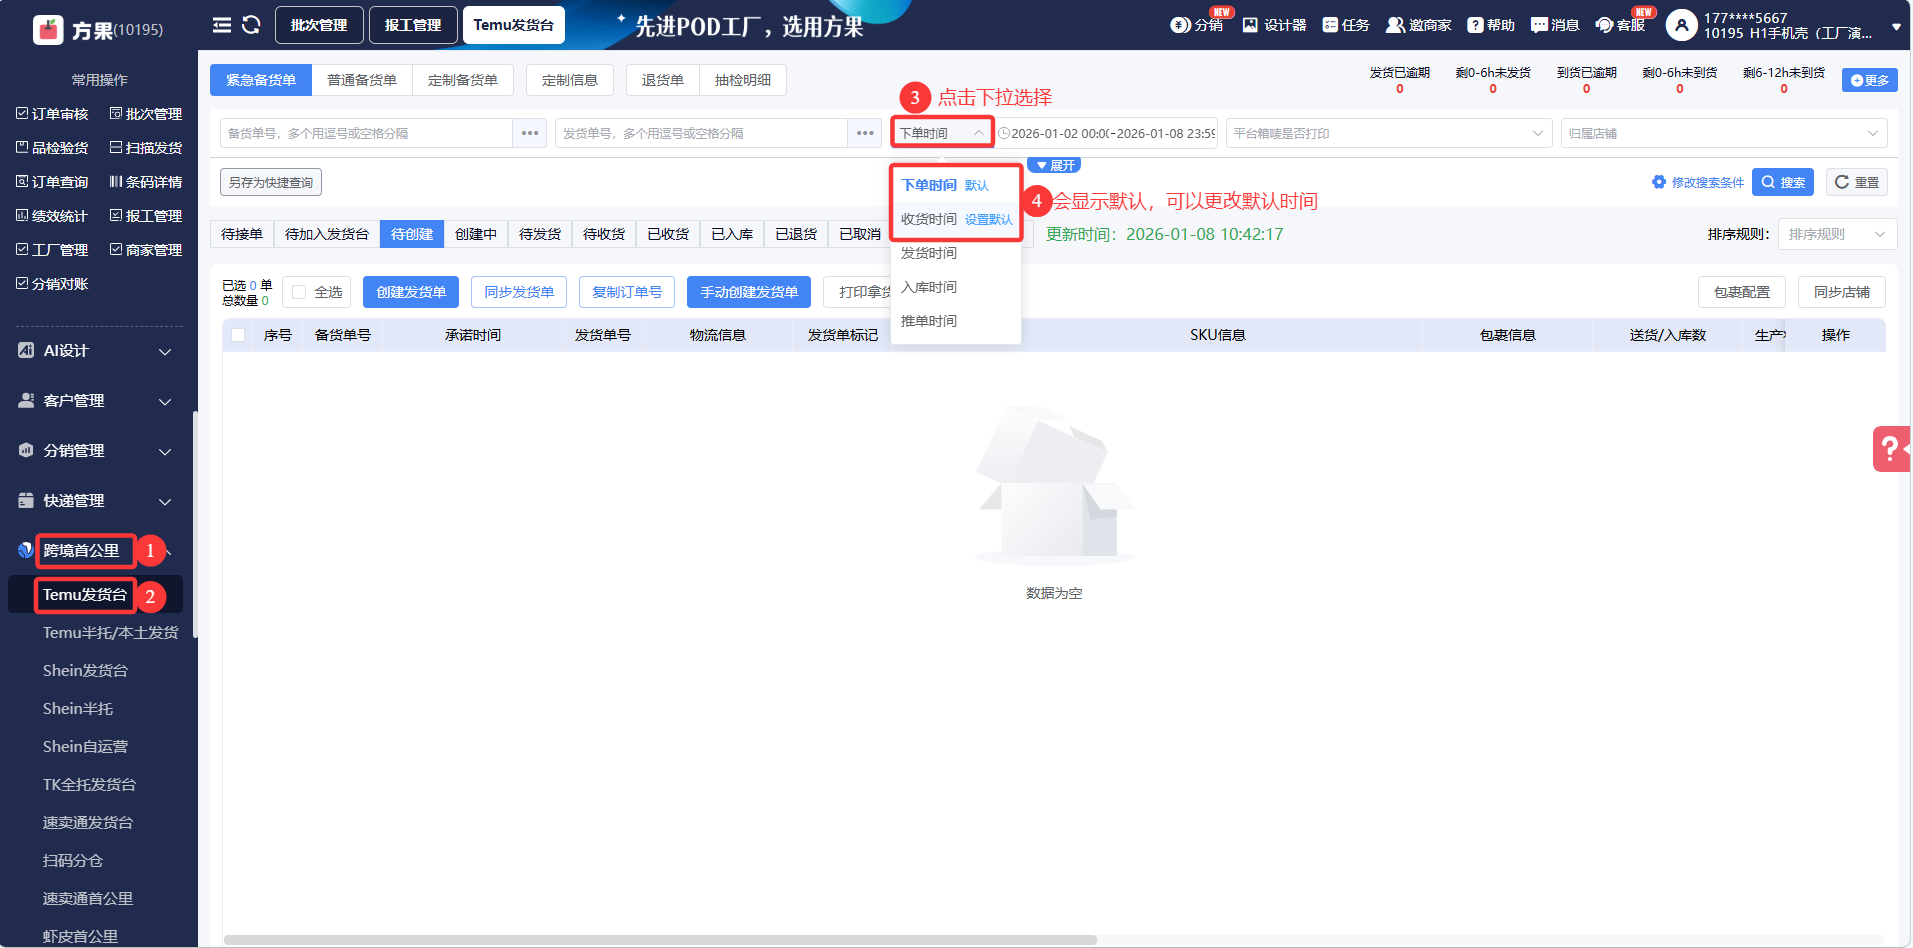1913x948 pixels.
Task: Open Shein发货台 in the sidebar
Action: (x=85, y=671)
